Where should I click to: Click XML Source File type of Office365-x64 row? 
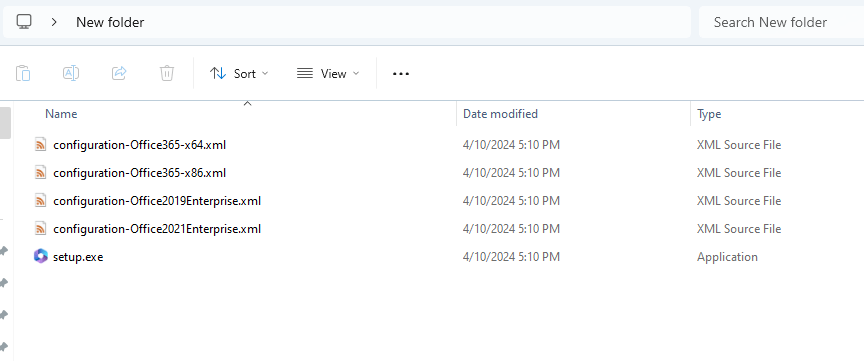tap(739, 145)
